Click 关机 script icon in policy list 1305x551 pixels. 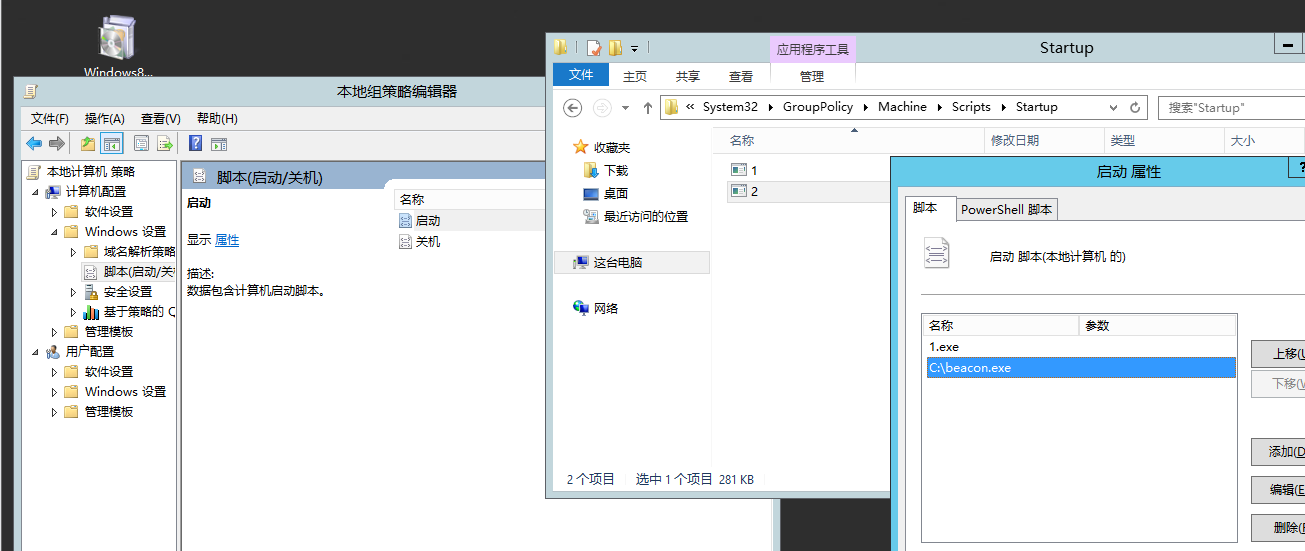pyautogui.click(x=405, y=241)
